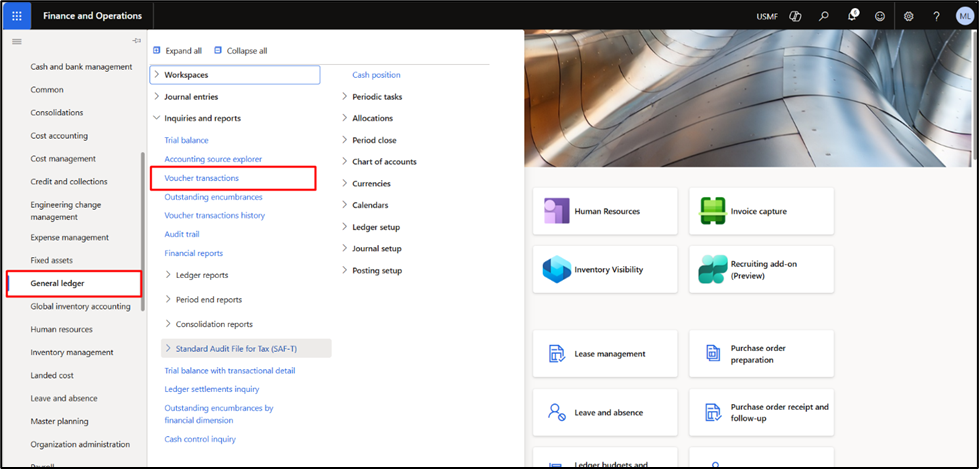Viewport: 979px width, 469px height.
Task: Collapse navigation pane hamburger icon
Action: pos(17,41)
